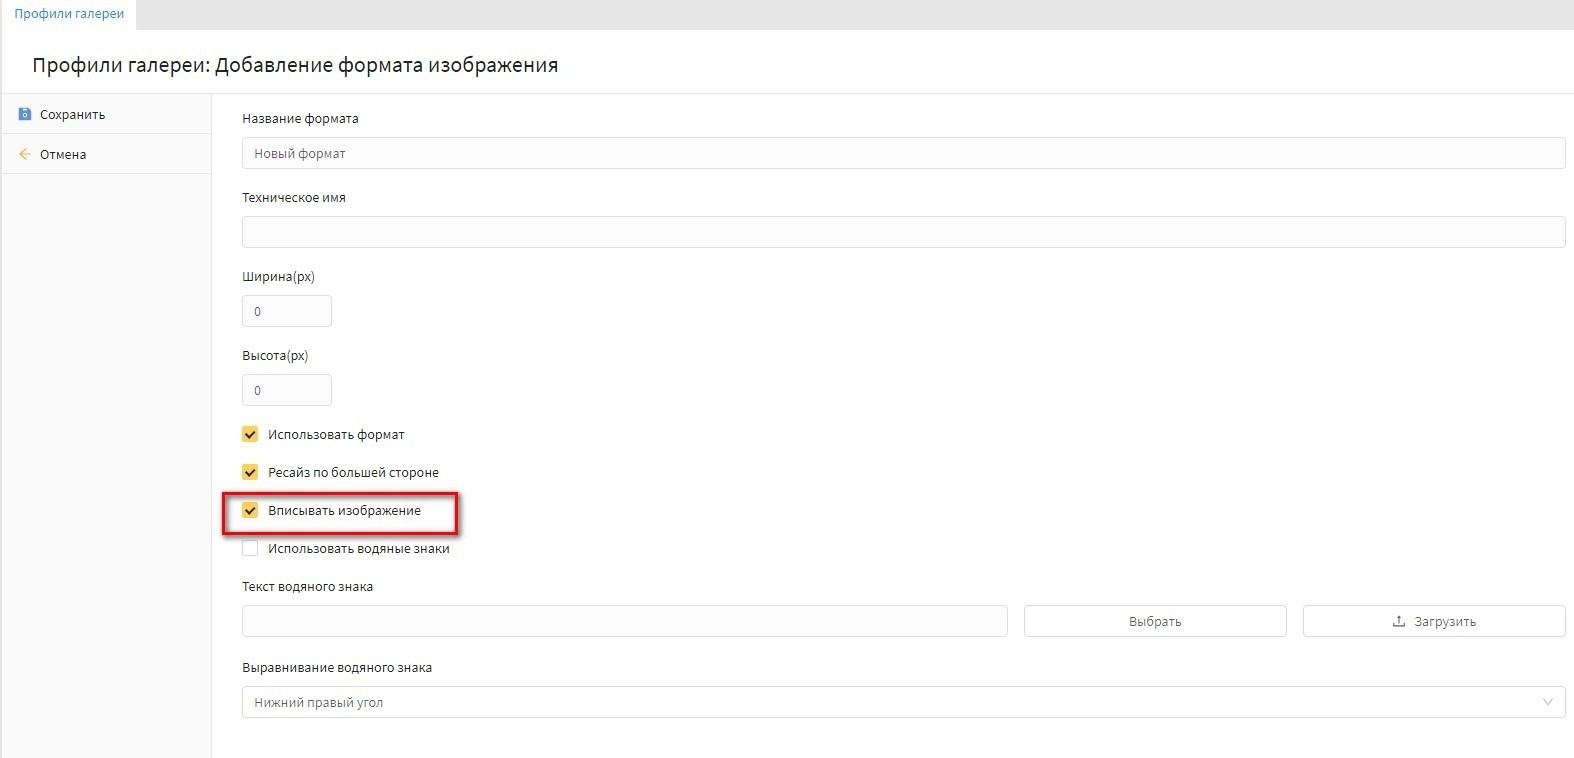This screenshot has width=1574, height=758.
Task: Click the upload icon on Загрузить button
Action: tap(1398, 621)
